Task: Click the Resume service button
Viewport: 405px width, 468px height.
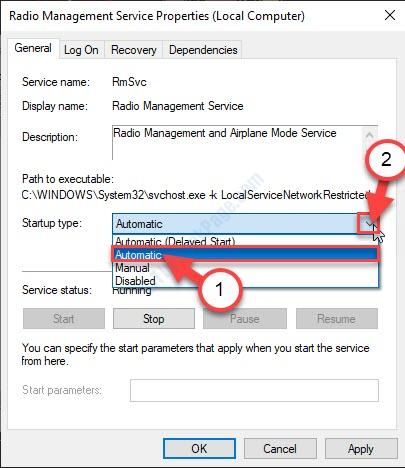Action: (337, 319)
